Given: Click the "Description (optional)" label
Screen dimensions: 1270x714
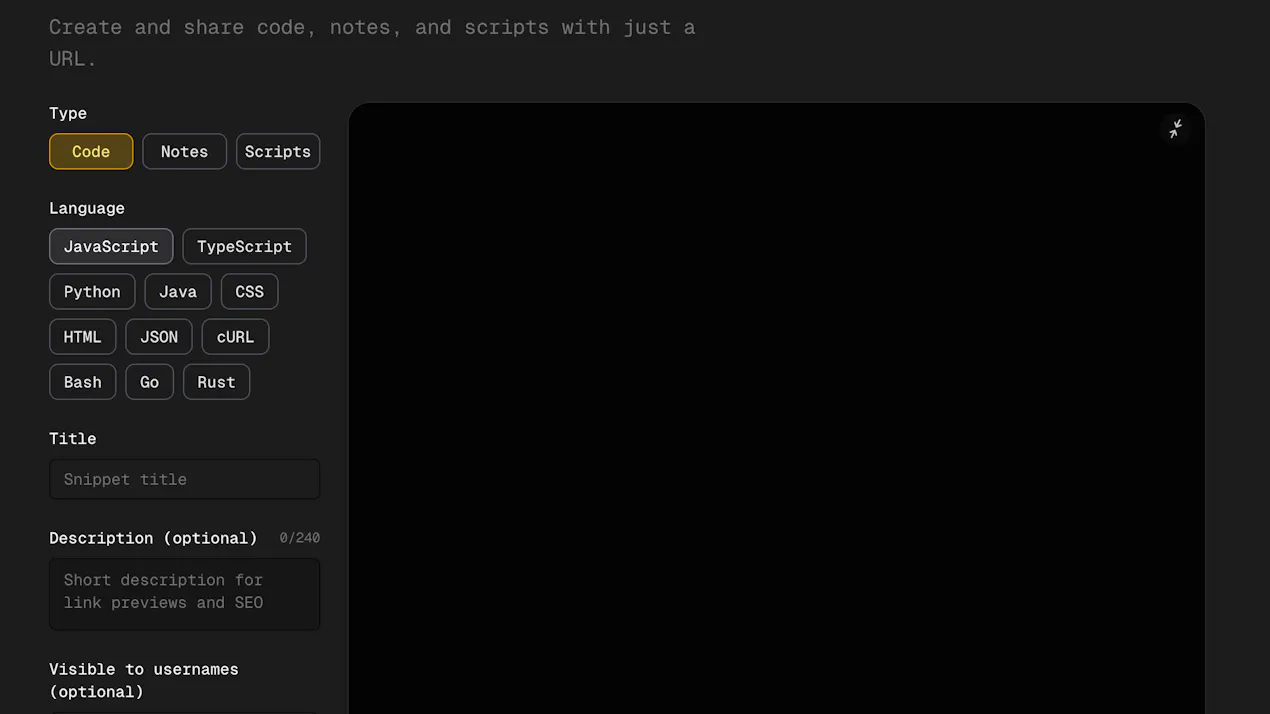Looking at the screenshot, I should tap(153, 538).
